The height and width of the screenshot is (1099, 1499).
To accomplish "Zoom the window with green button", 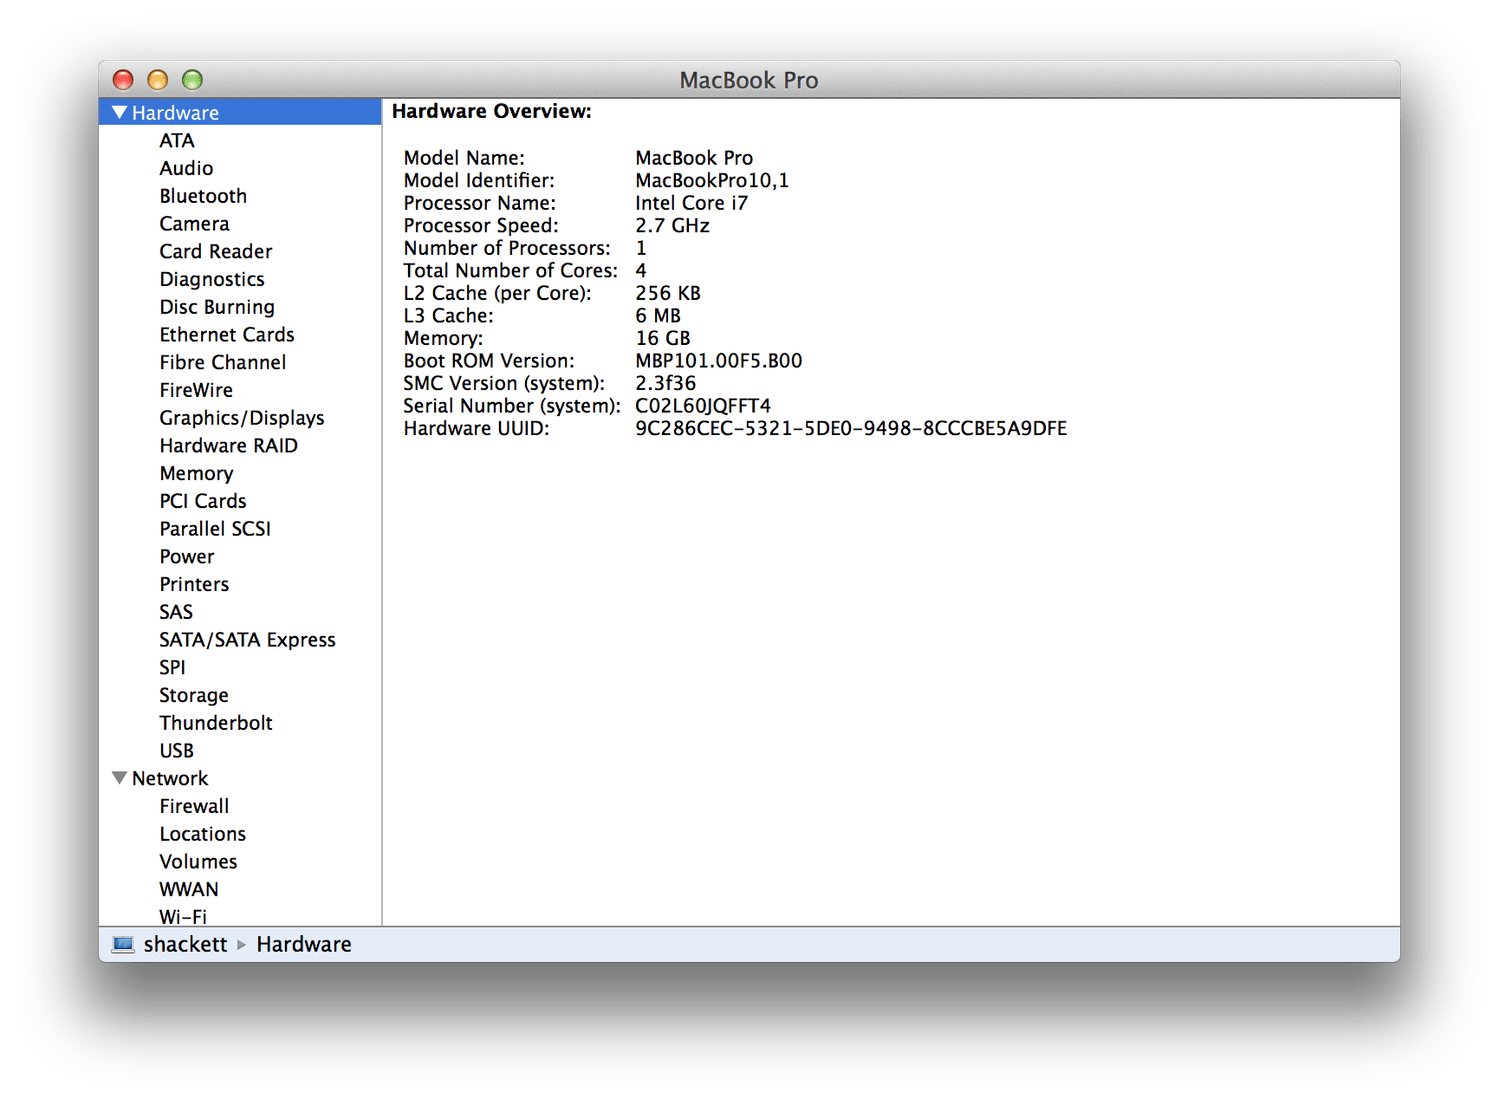I will tap(192, 79).
